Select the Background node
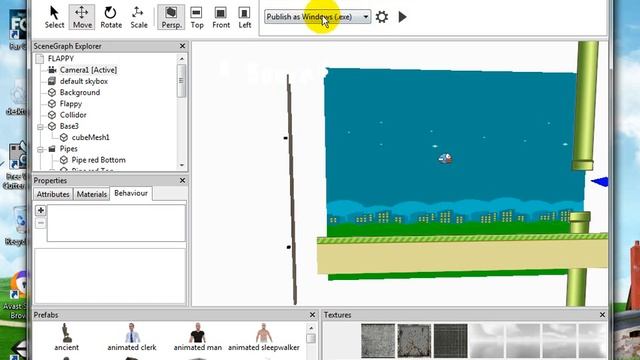The height and width of the screenshot is (360, 640). click(80, 92)
